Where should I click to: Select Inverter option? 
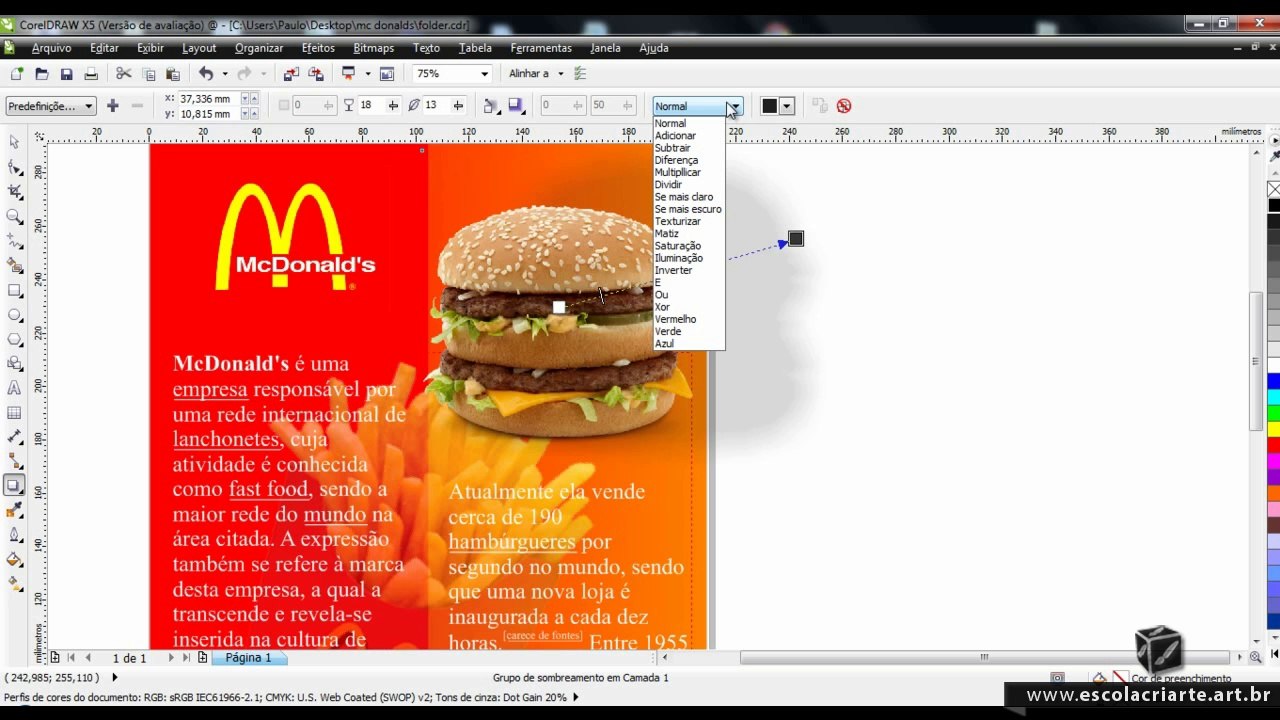pyautogui.click(x=673, y=270)
